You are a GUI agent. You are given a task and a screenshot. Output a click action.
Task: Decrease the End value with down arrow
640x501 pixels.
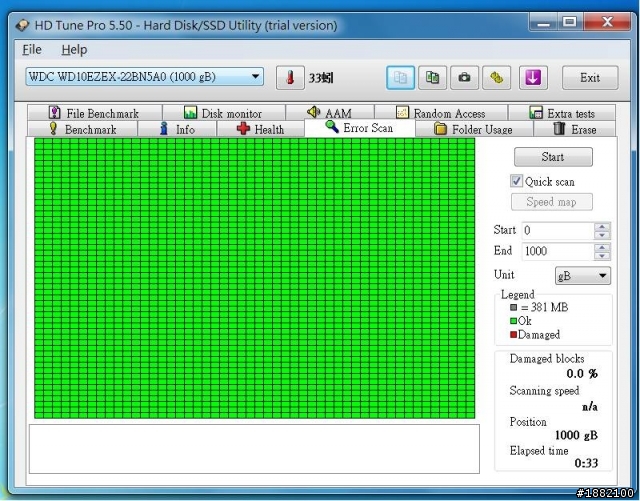pos(602,256)
